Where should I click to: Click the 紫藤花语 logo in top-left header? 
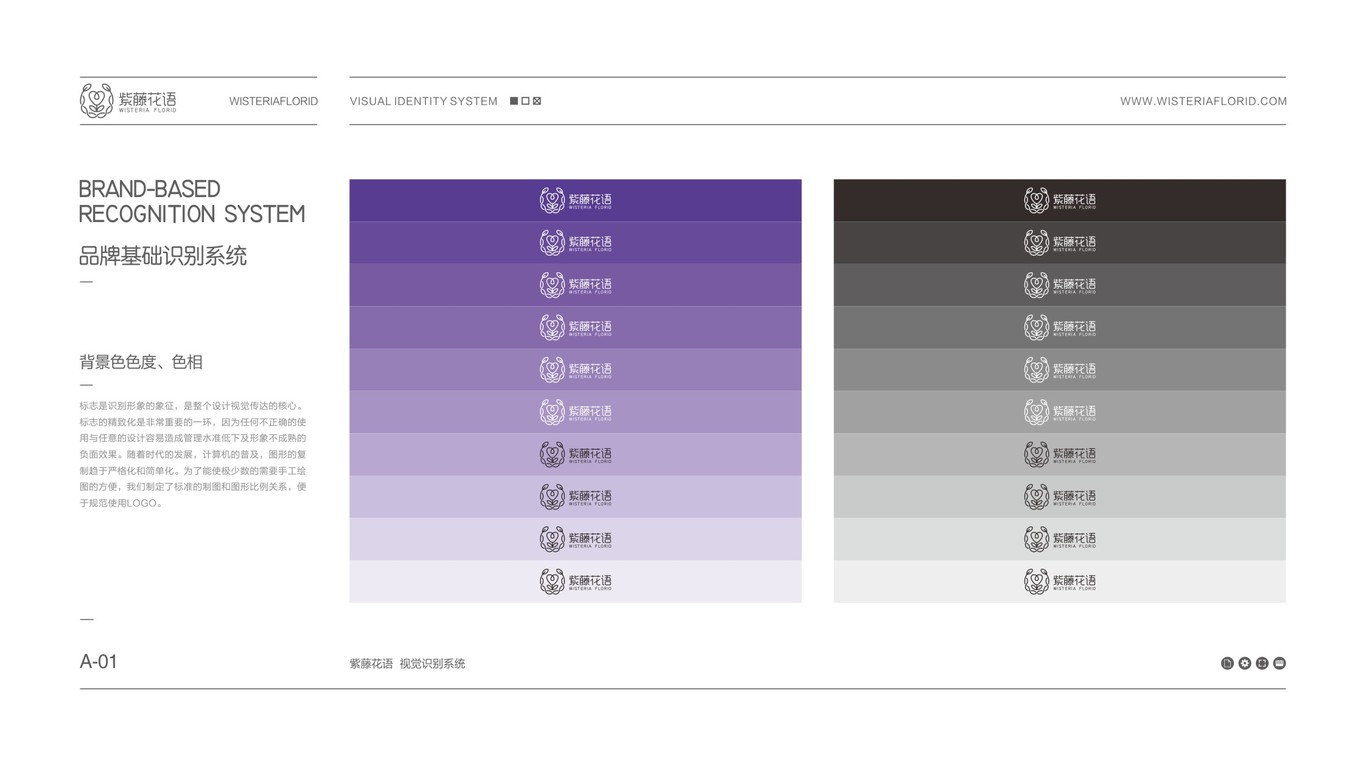[x=128, y=101]
